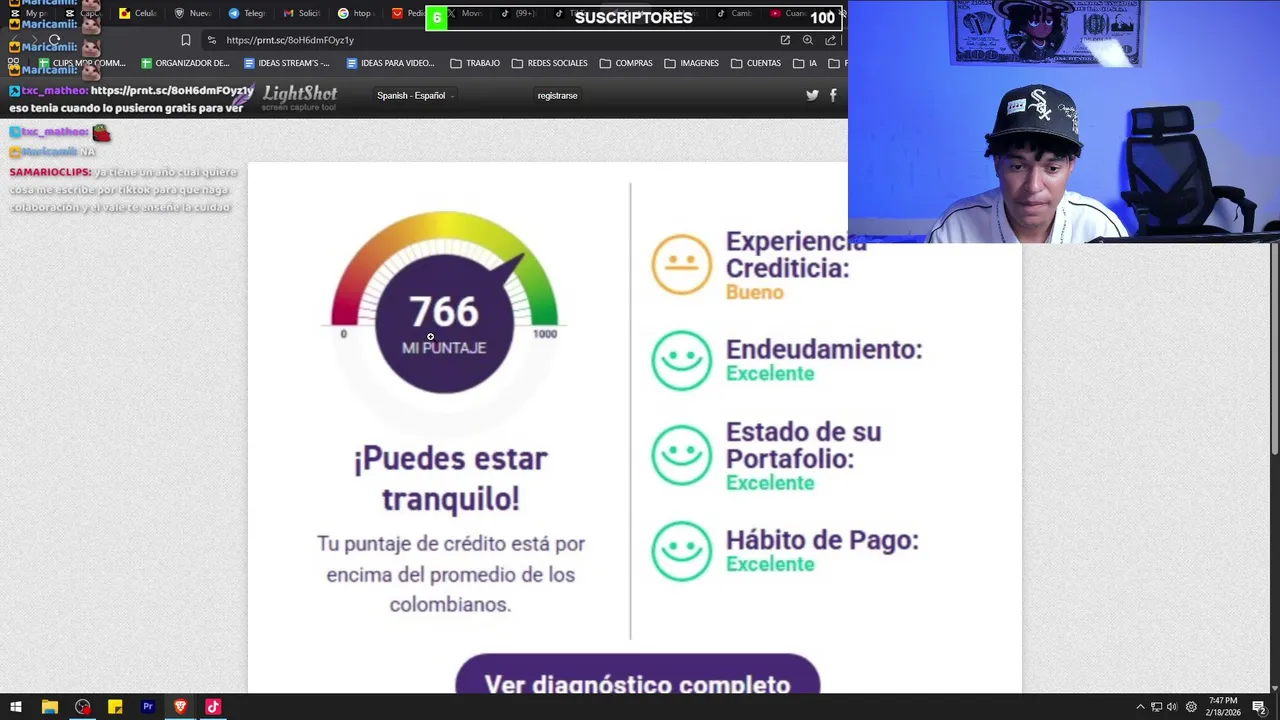This screenshot has width=1280, height=720.
Task: Open the IA bookmarks folder
Action: pos(805,63)
